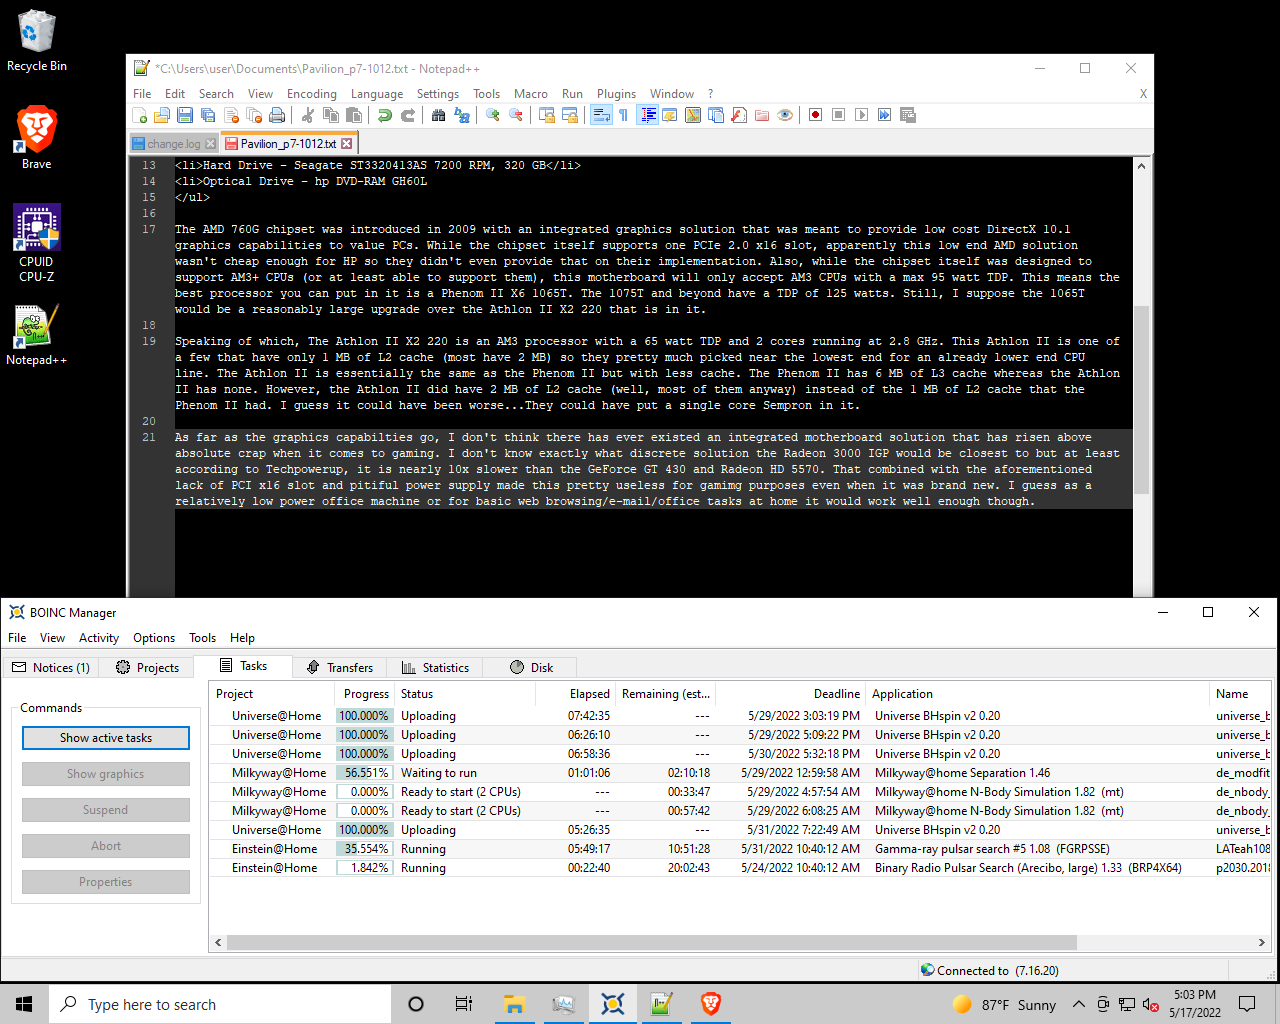Click the Show active tasks button
Screen dimensions: 1280x1024
coord(106,738)
